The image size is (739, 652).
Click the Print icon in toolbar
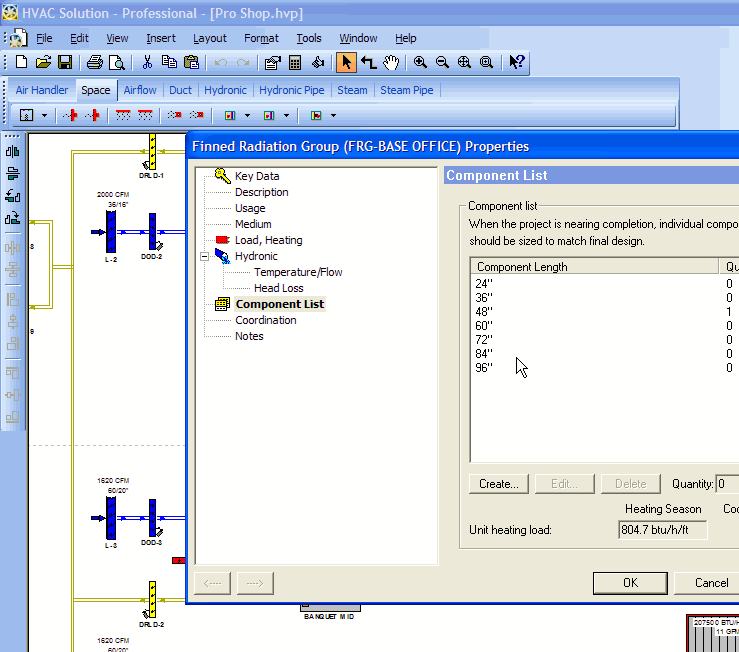point(94,62)
